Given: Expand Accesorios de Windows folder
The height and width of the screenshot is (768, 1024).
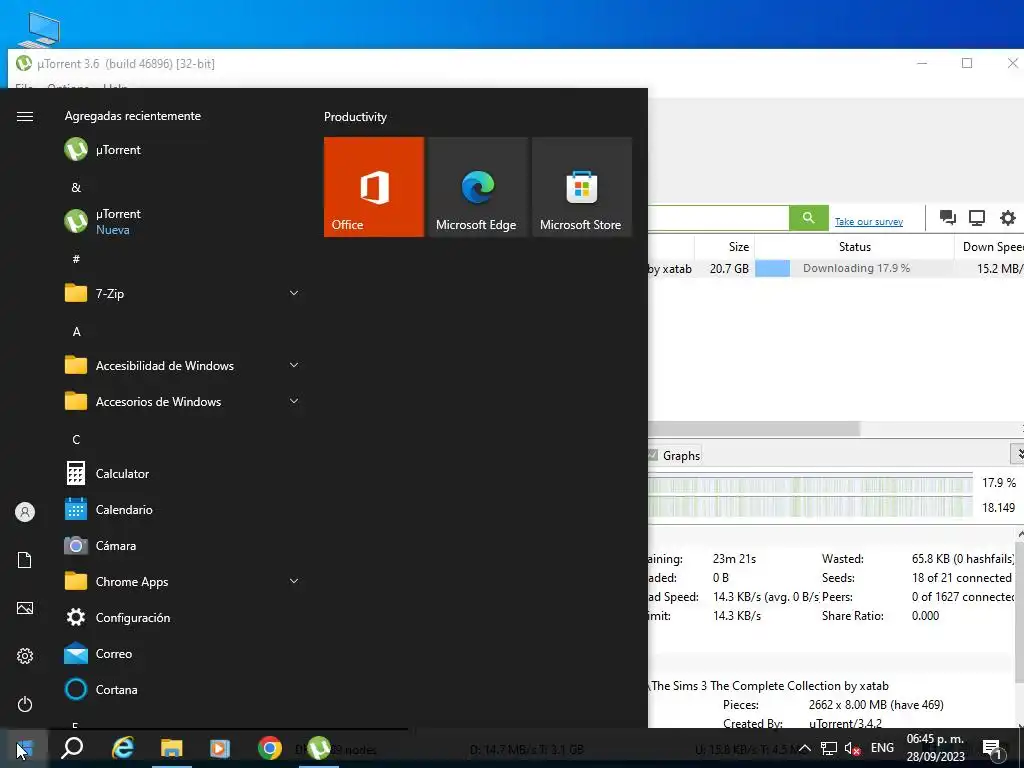Looking at the screenshot, I should click(181, 401).
